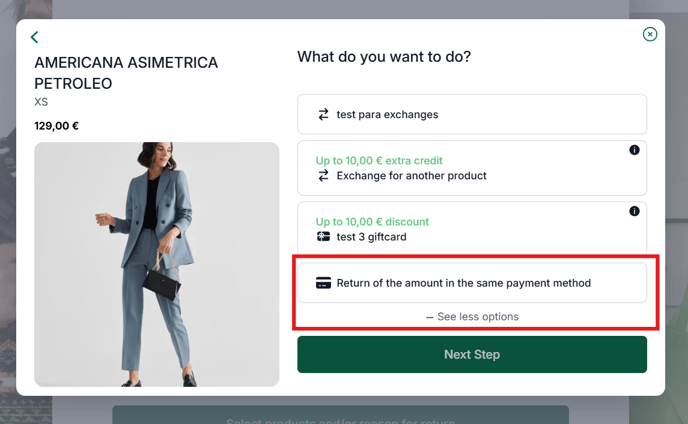Click exchange arrows icon beside Exchange for another product
Screen dimensions: 688x424
[x=323, y=176]
